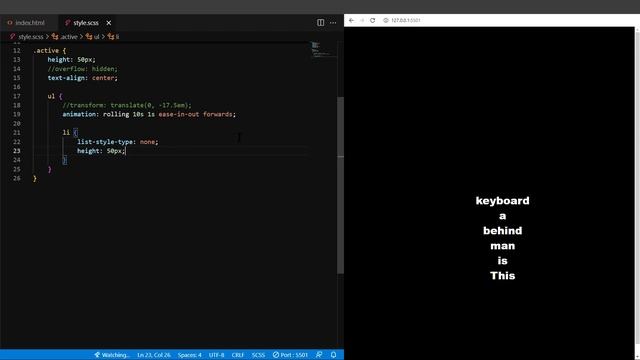This screenshot has height=360, width=640.
Task: Change end of line sequence CRLF
Action: (x=238, y=355)
